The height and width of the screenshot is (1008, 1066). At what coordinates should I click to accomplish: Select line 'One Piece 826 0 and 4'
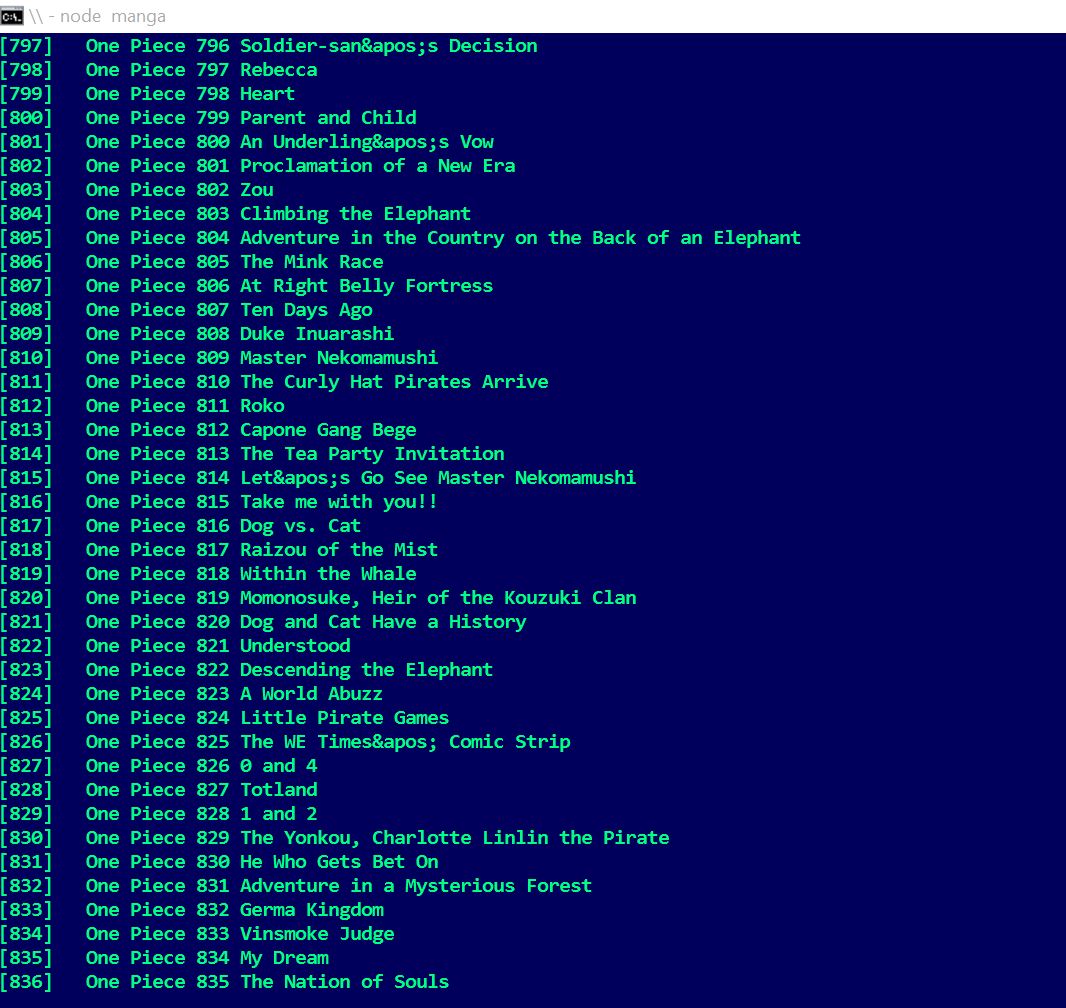point(201,766)
